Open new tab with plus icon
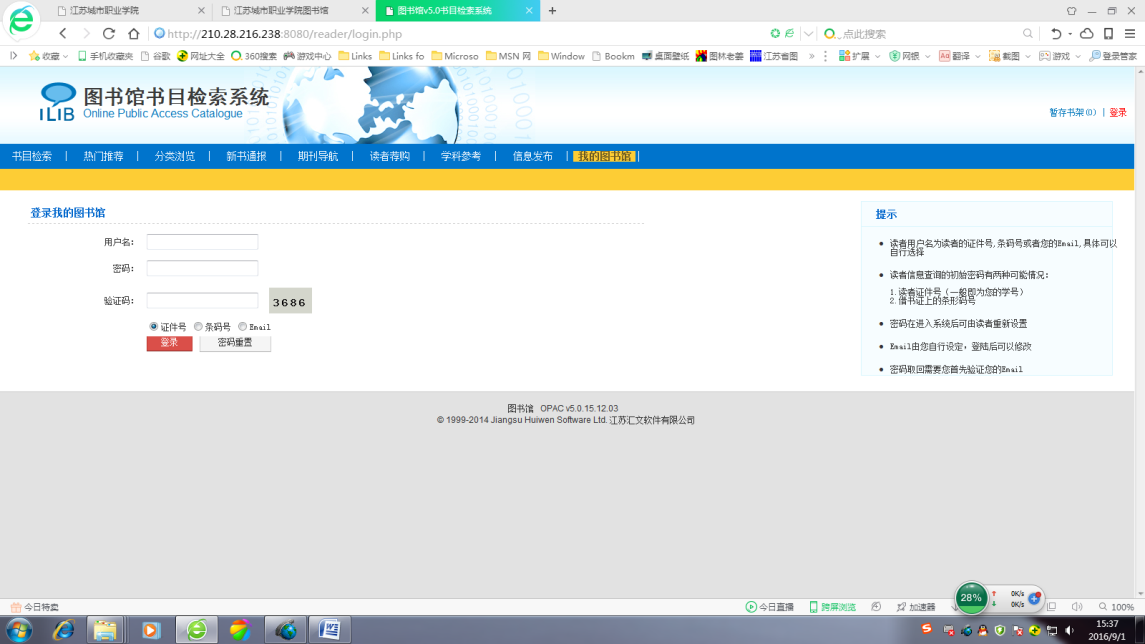1145x644 pixels. [552, 11]
